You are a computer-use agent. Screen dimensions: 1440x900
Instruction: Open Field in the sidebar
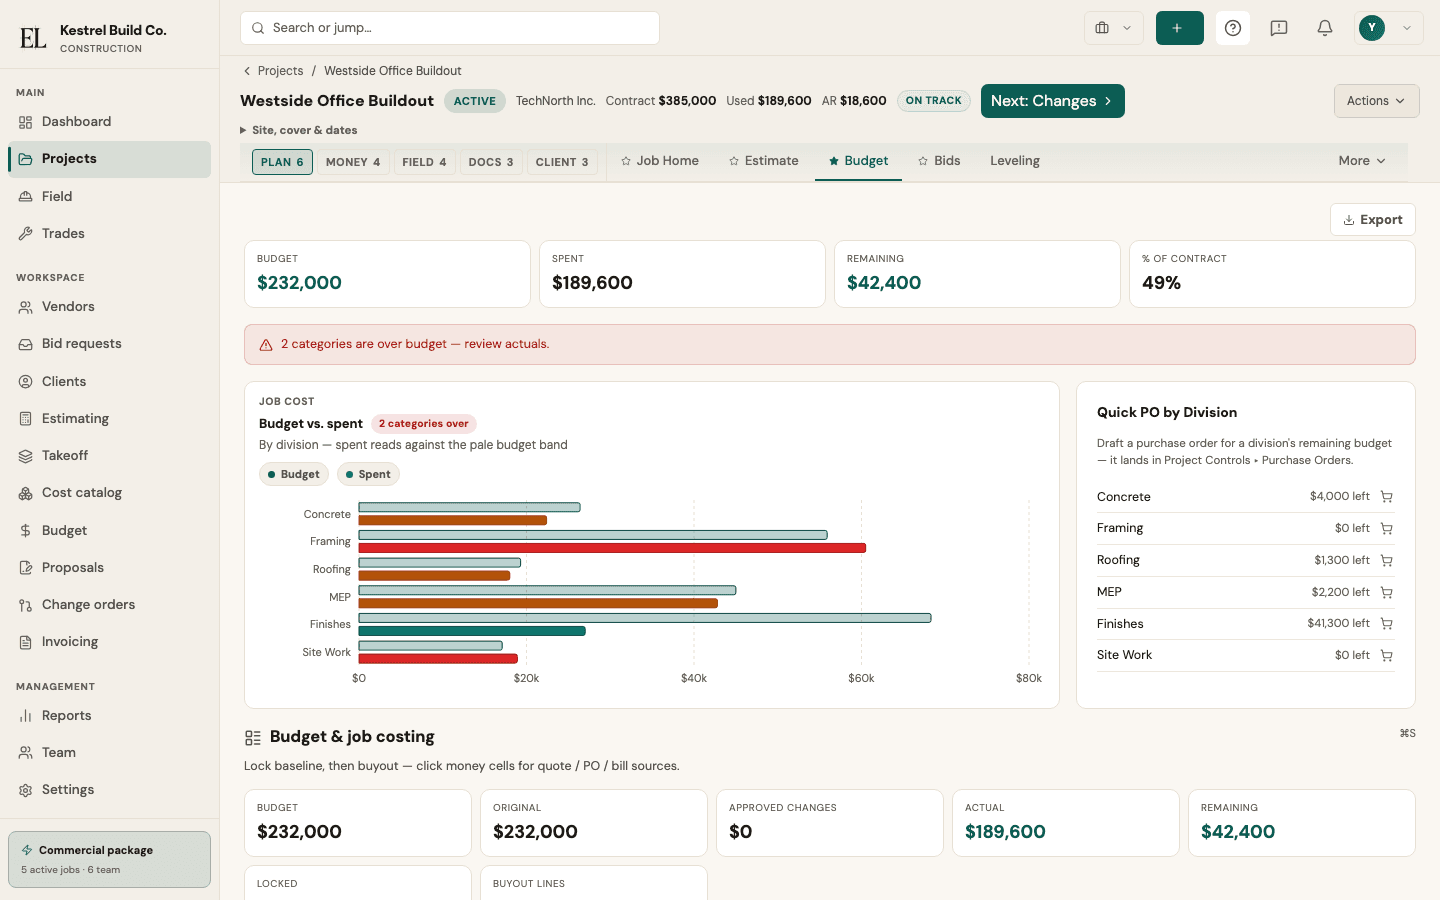click(109, 197)
